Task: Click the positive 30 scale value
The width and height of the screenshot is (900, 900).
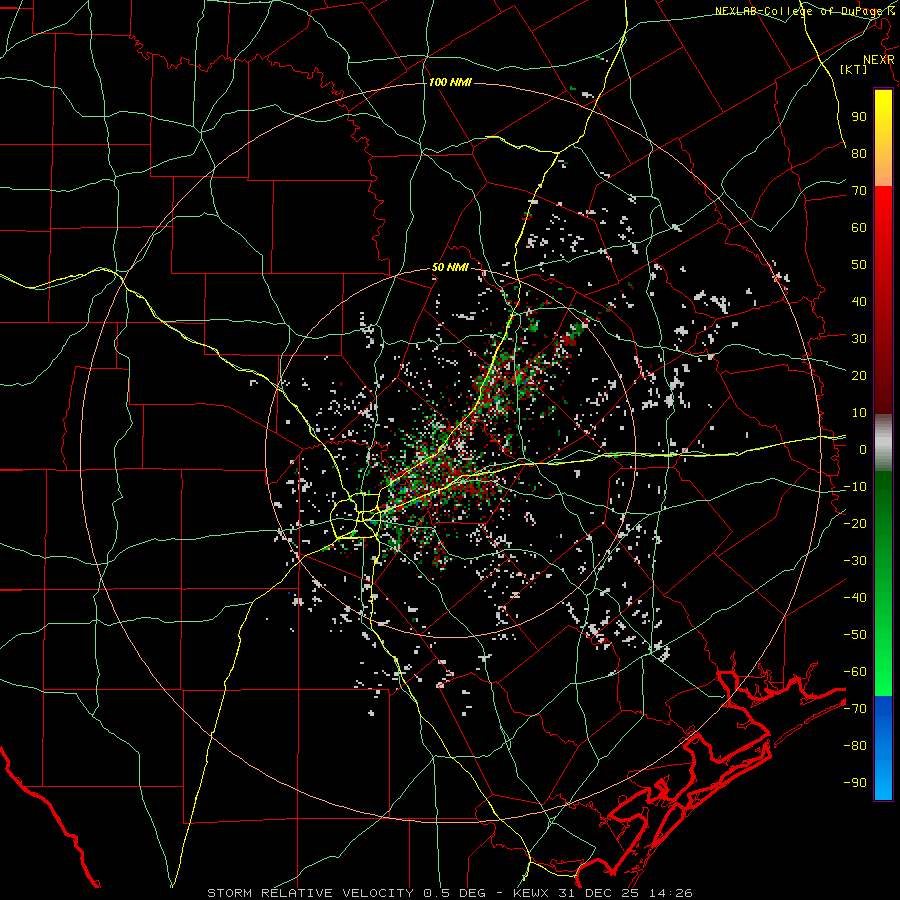Action: click(x=859, y=339)
